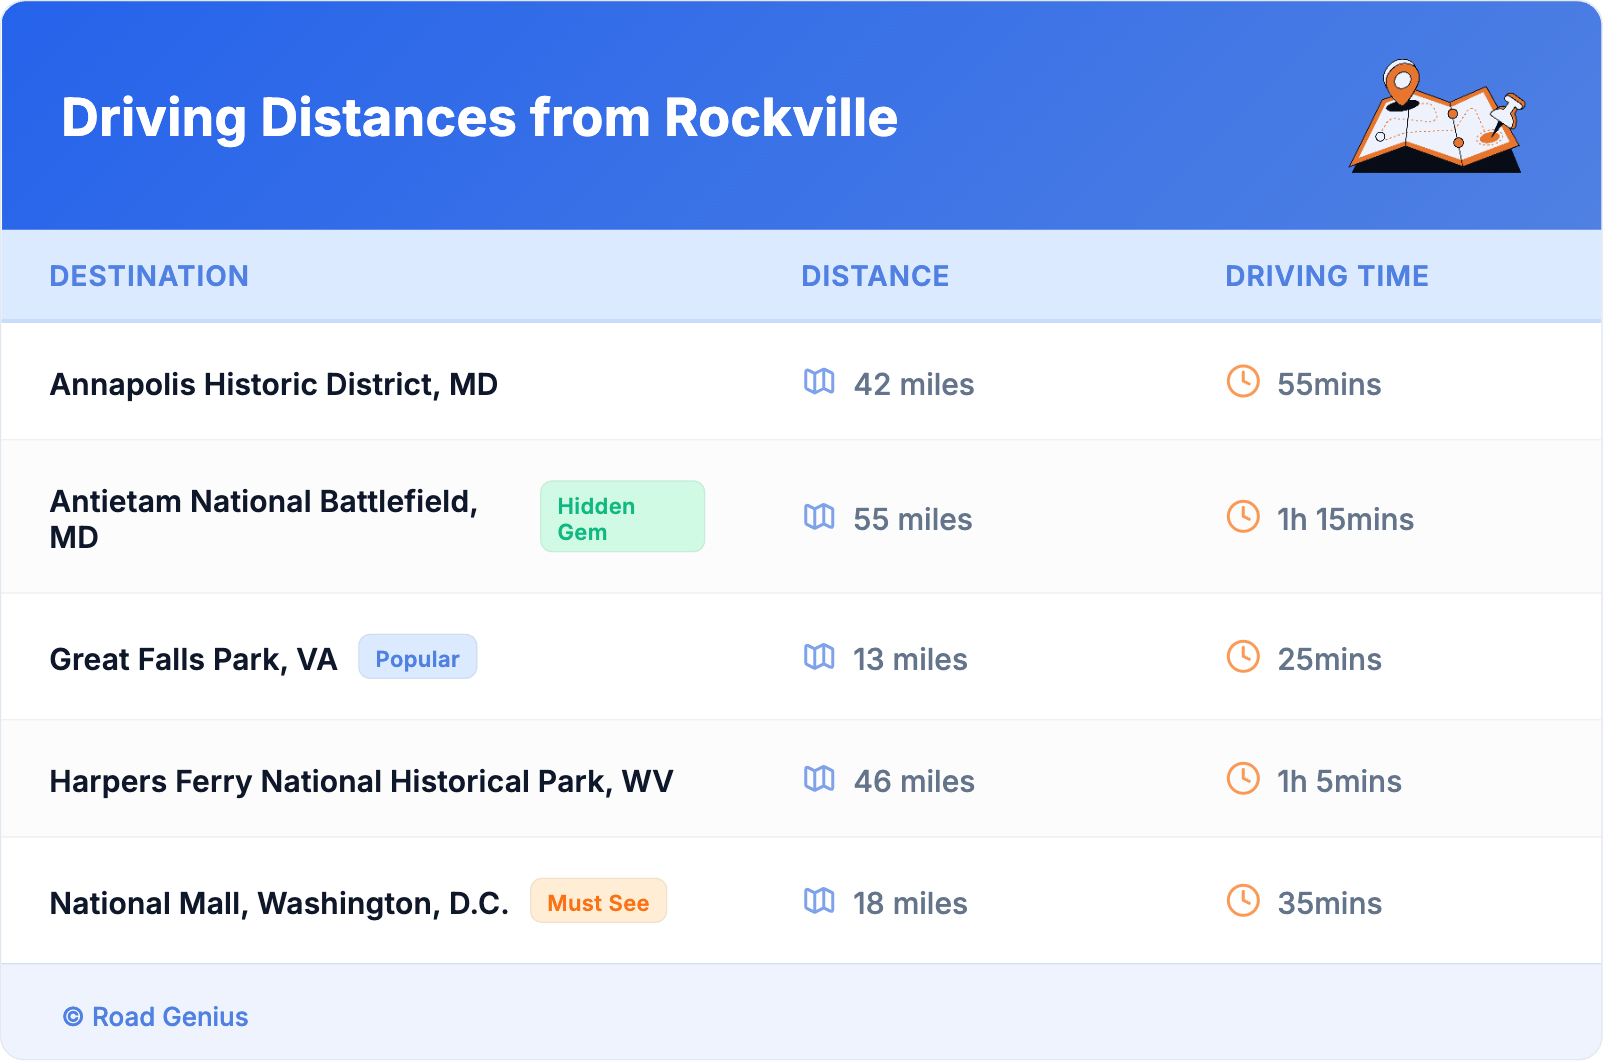Click the clock icon beside 25mins
This screenshot has height=1062, width=1604.
1243,657
